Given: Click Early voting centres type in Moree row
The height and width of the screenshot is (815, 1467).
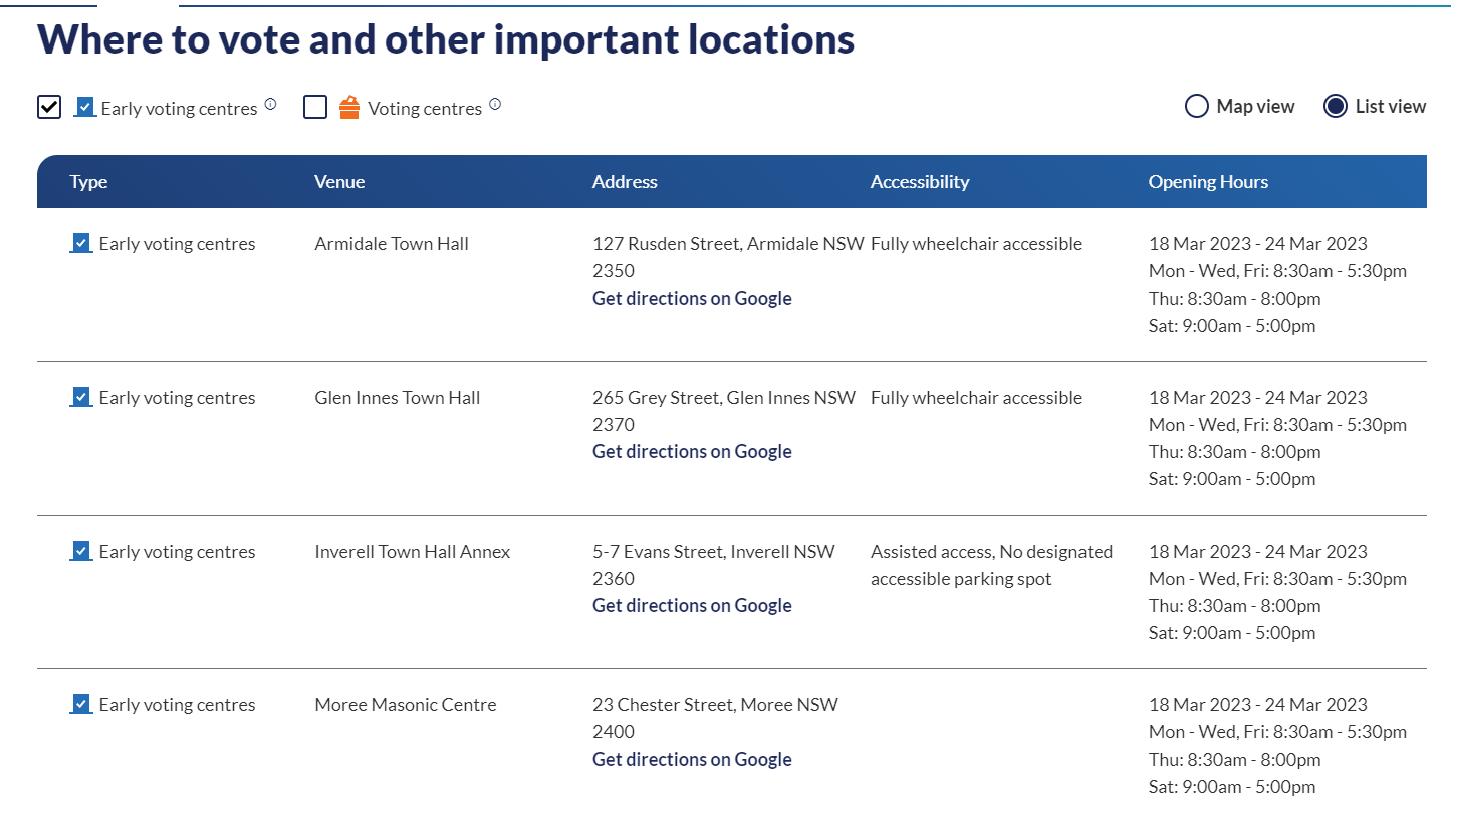Looking at the screenshot, I should (x=177, y=704).
